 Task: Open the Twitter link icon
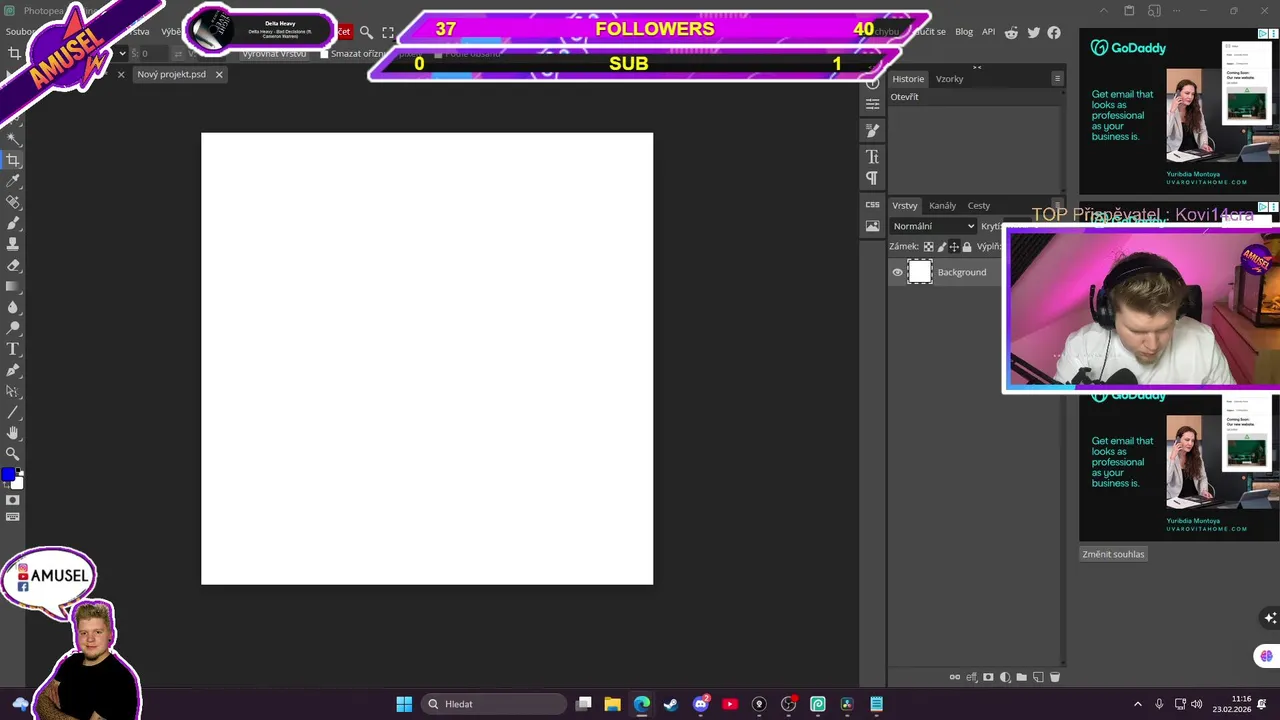1033,32
